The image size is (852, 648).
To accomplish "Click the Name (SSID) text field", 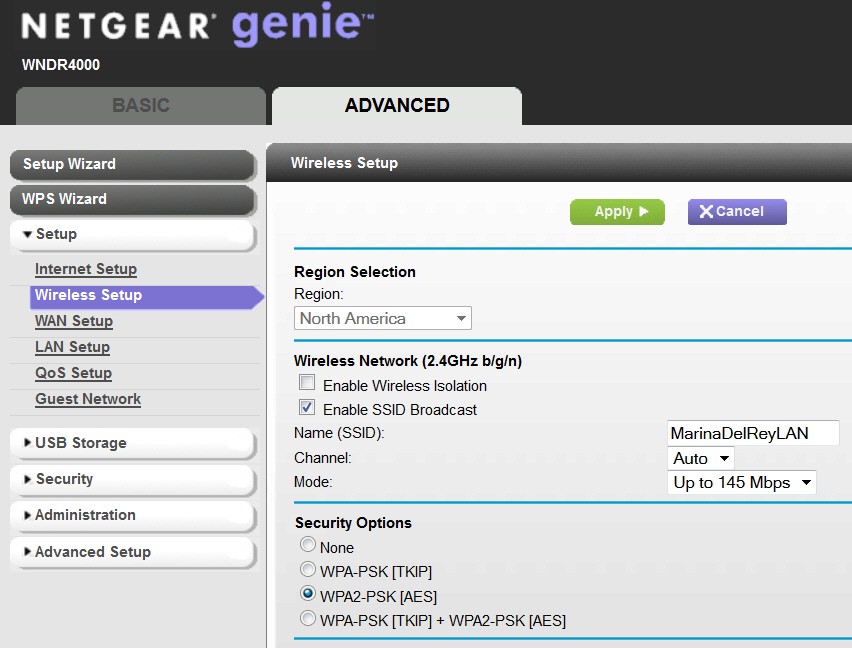I will (753, 433).
